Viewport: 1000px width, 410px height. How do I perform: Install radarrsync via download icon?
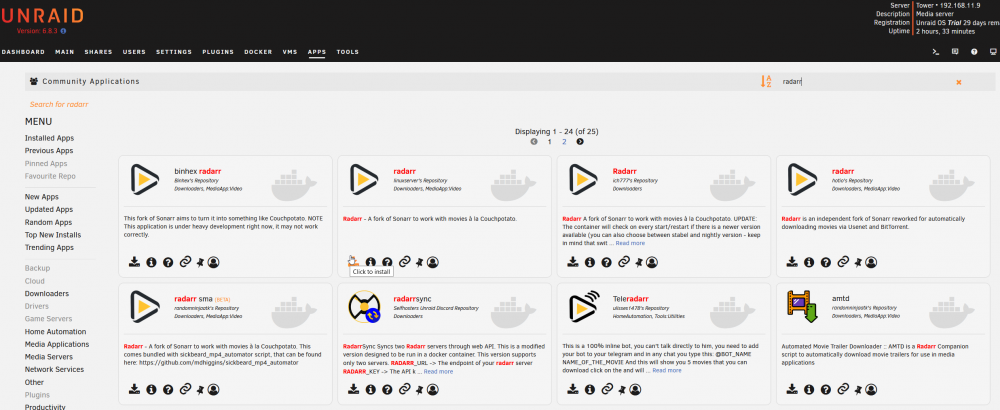pyautogui.click(x=353, y=389)
